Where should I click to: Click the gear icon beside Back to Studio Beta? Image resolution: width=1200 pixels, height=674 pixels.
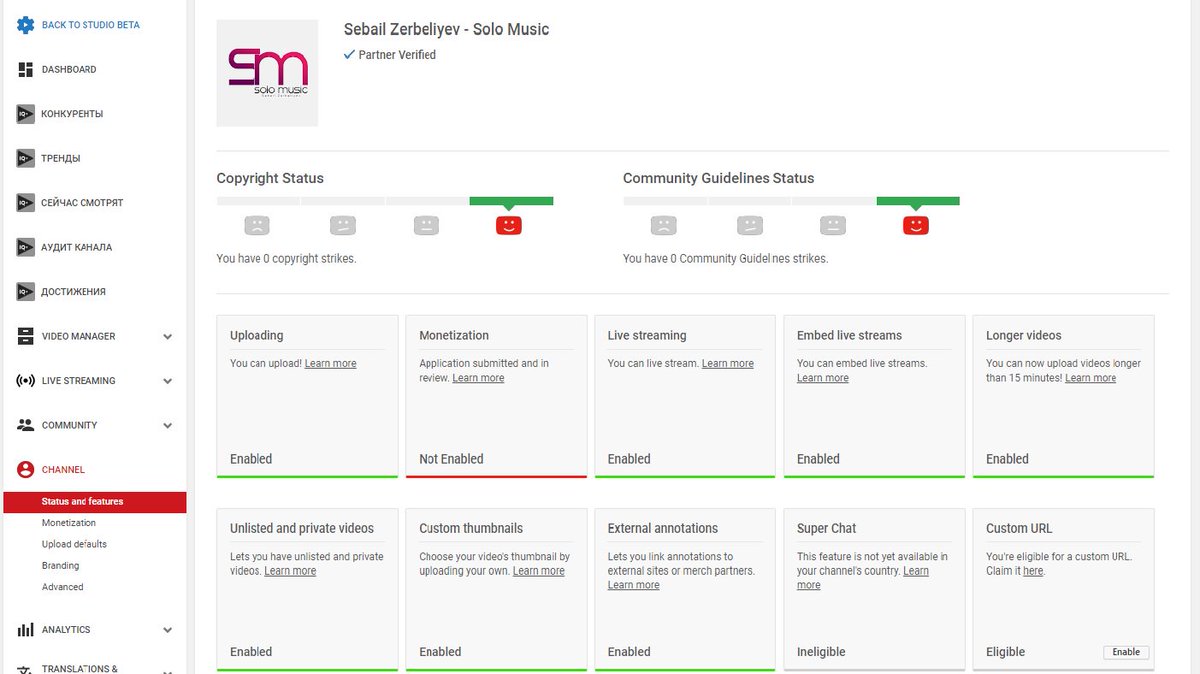(25, 25)
